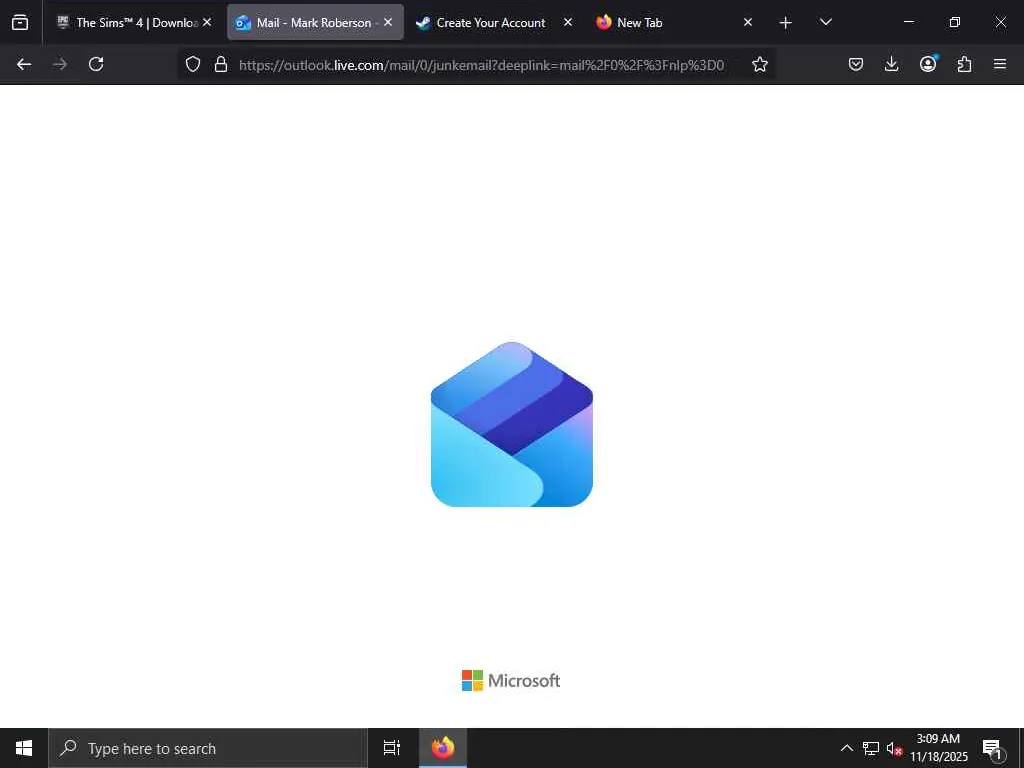
Task: Close the Mail - Mark Roberson tab
Action: [x=388, y=22]
